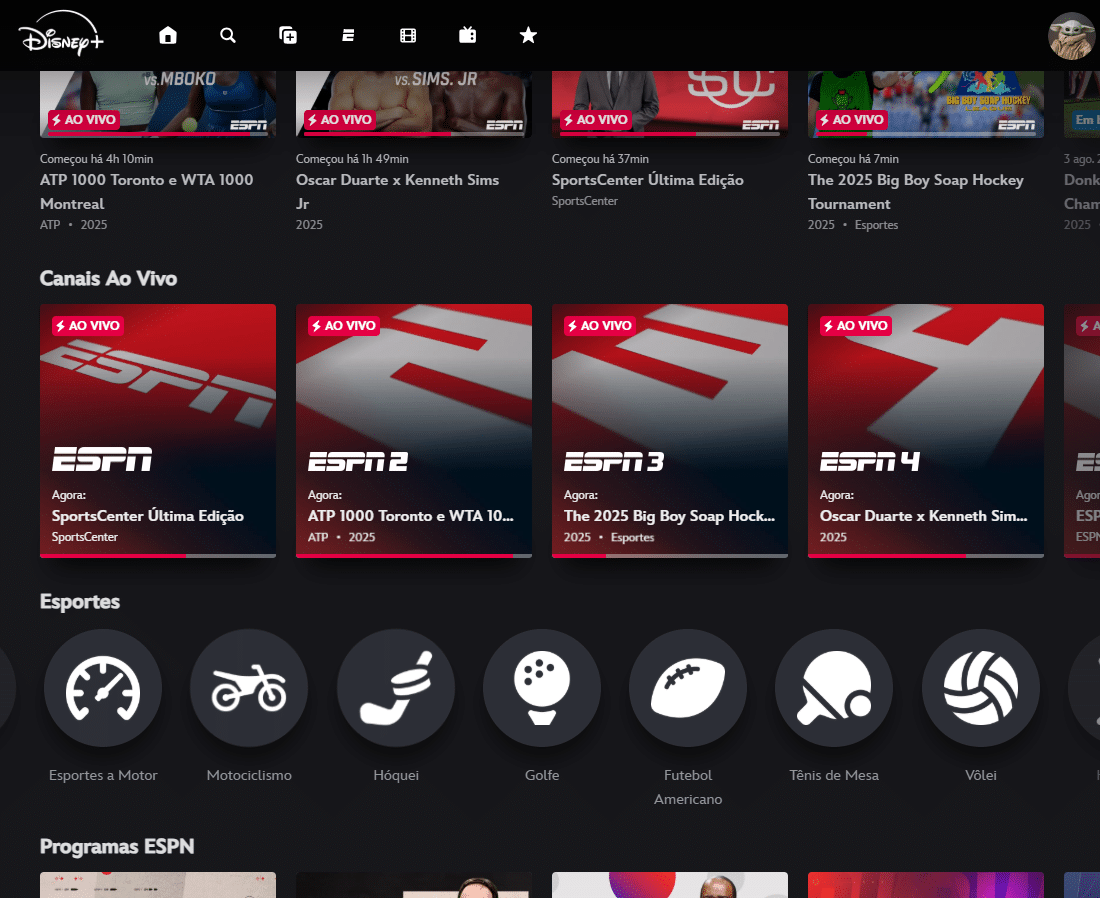Image resolution: width=1100 pixels, height=898 pixels.
Task: Click title ATP 1000 Toronto e WTA 1000 Montreal
Action: coord(147,192)
